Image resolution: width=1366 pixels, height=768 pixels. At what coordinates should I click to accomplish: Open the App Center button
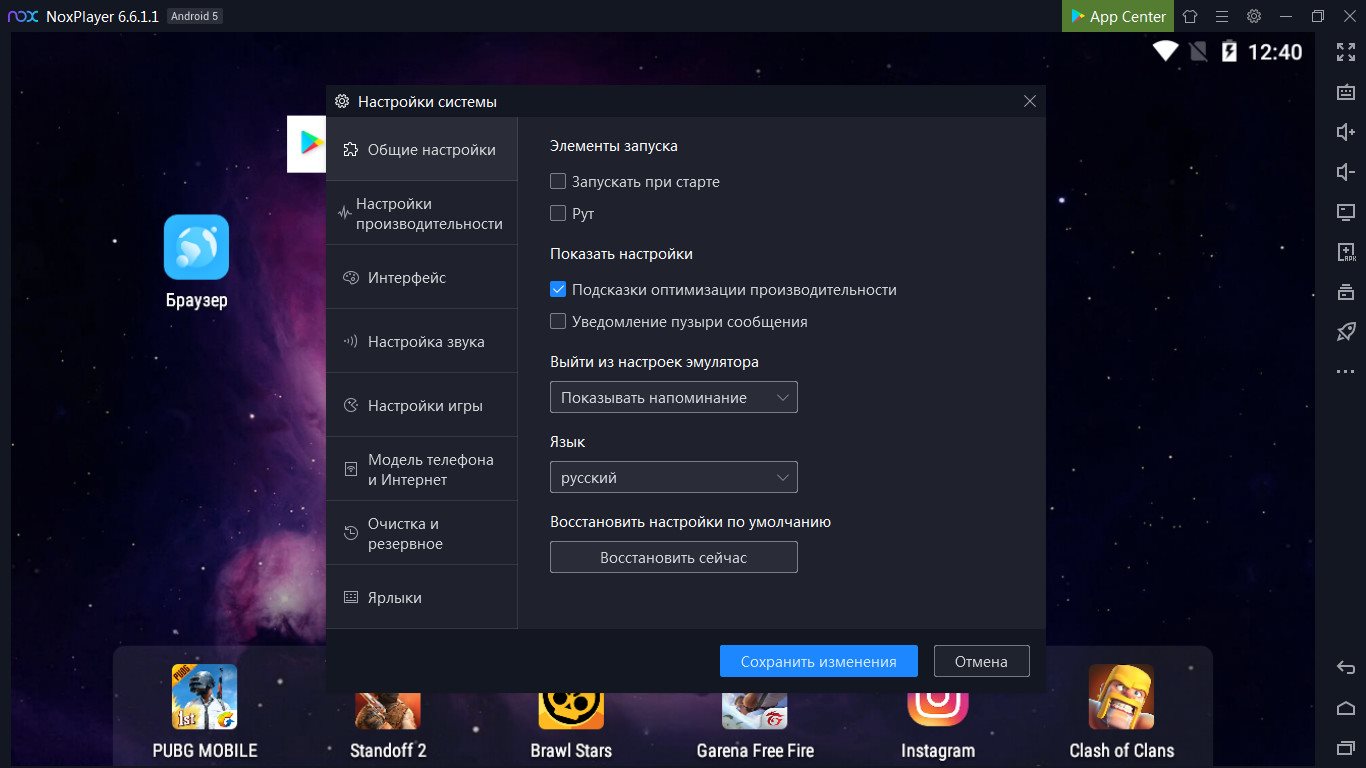point(1118,16)
